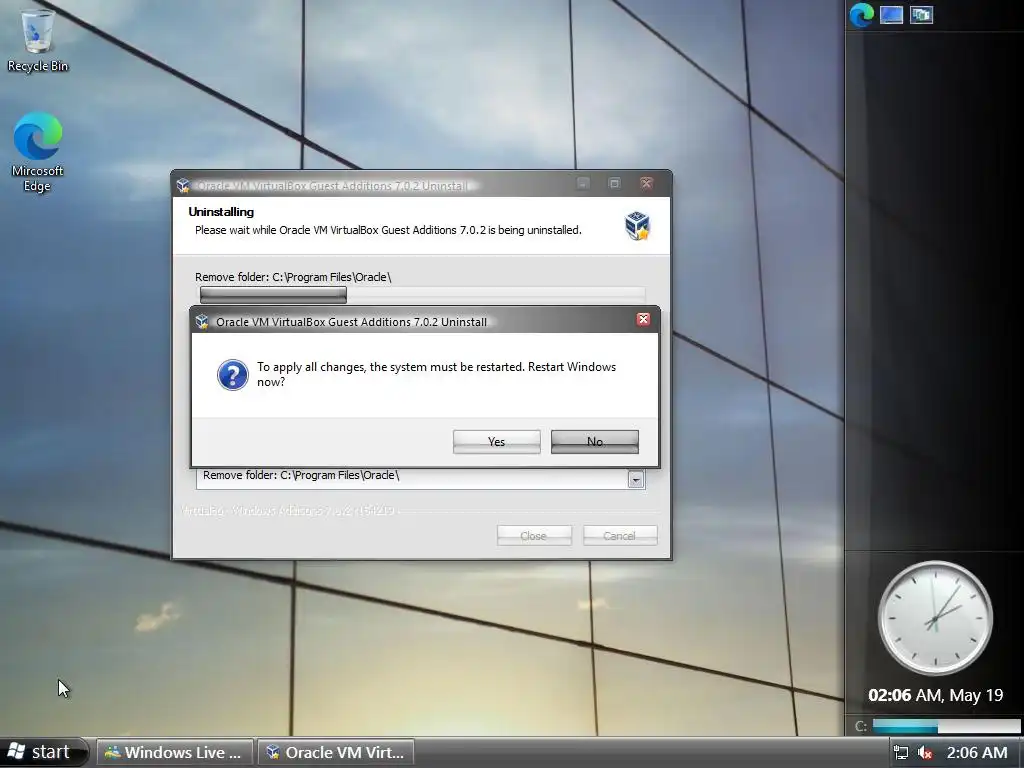Expand the Remove folder details dropdown arrow
Screen dimensions: 1024x768
tap(636, 480)
